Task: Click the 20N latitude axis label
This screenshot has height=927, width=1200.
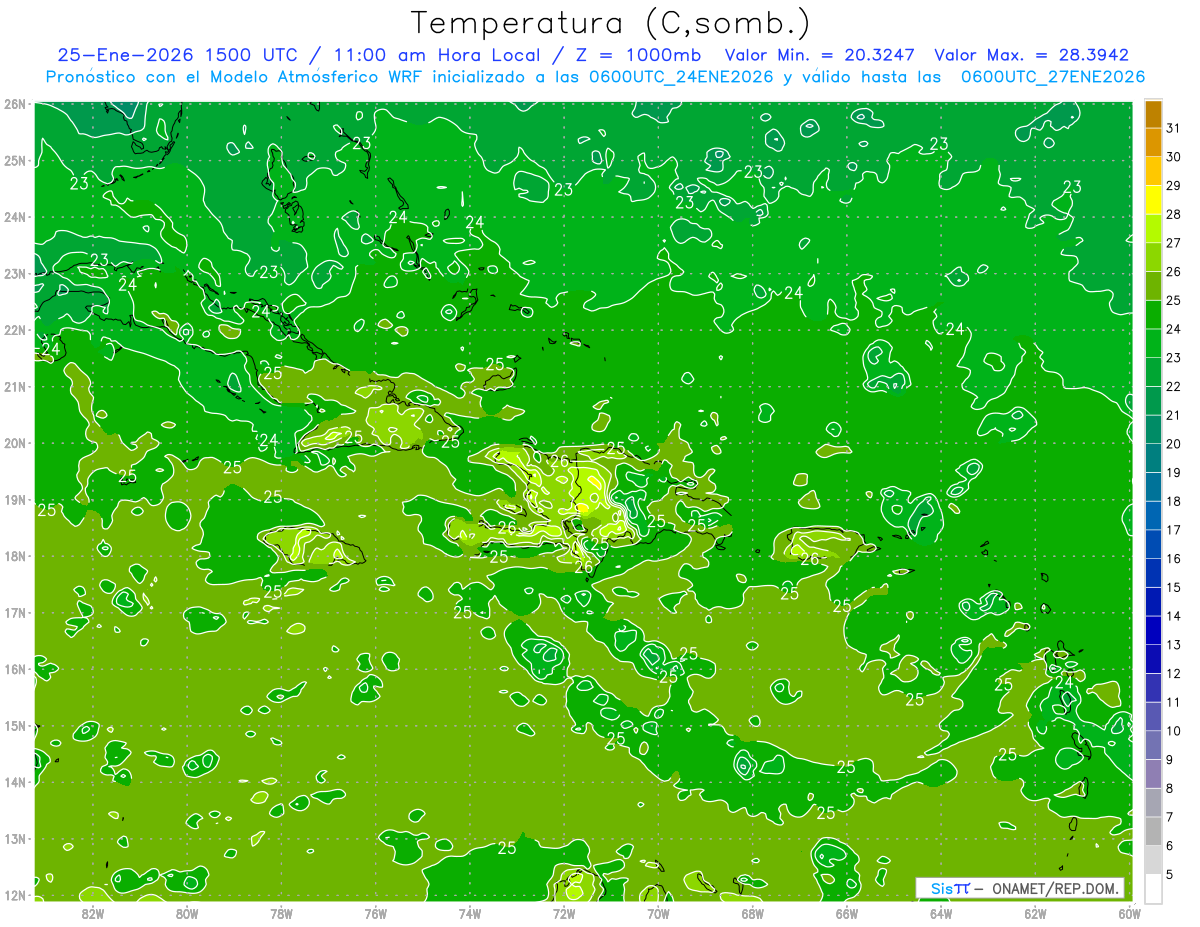Action: [14, 443]
